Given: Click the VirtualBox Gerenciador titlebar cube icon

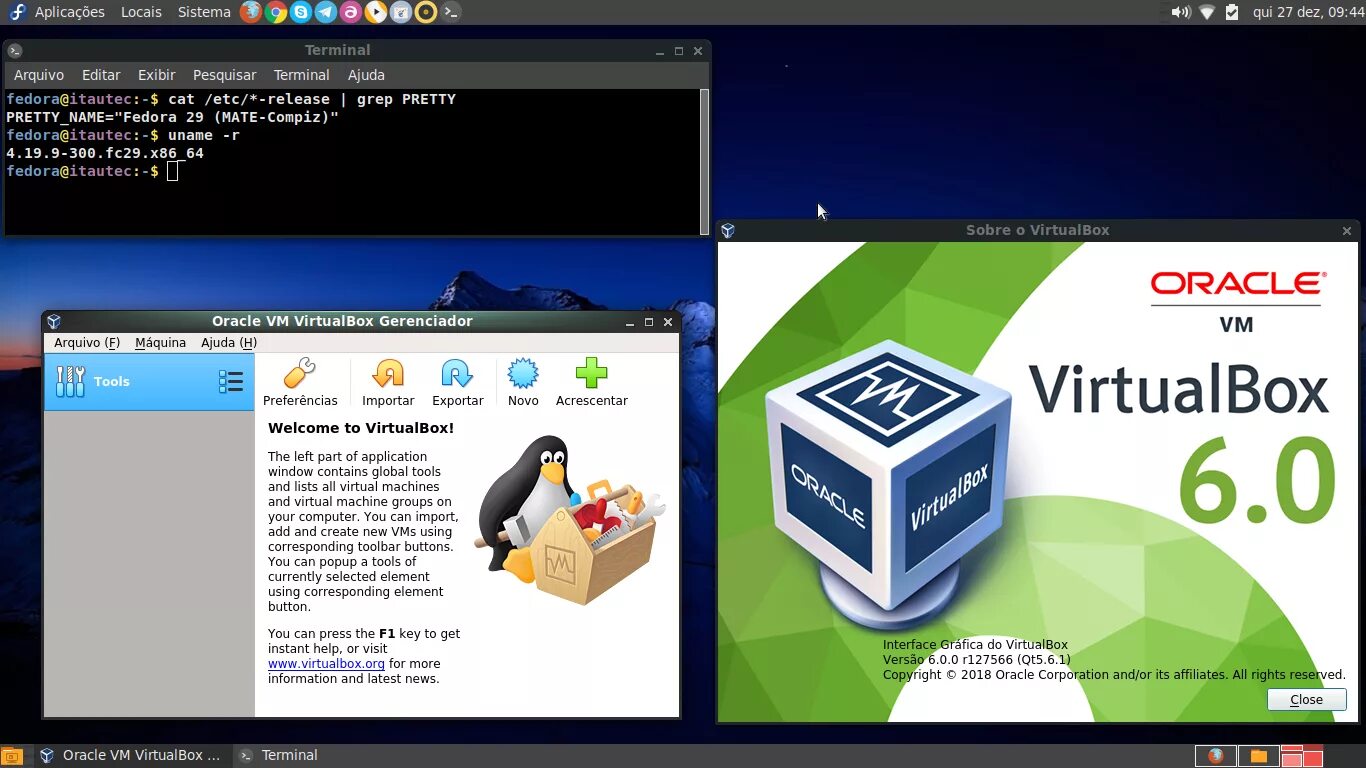Looking at the screenshot, I should pos(54,321).
